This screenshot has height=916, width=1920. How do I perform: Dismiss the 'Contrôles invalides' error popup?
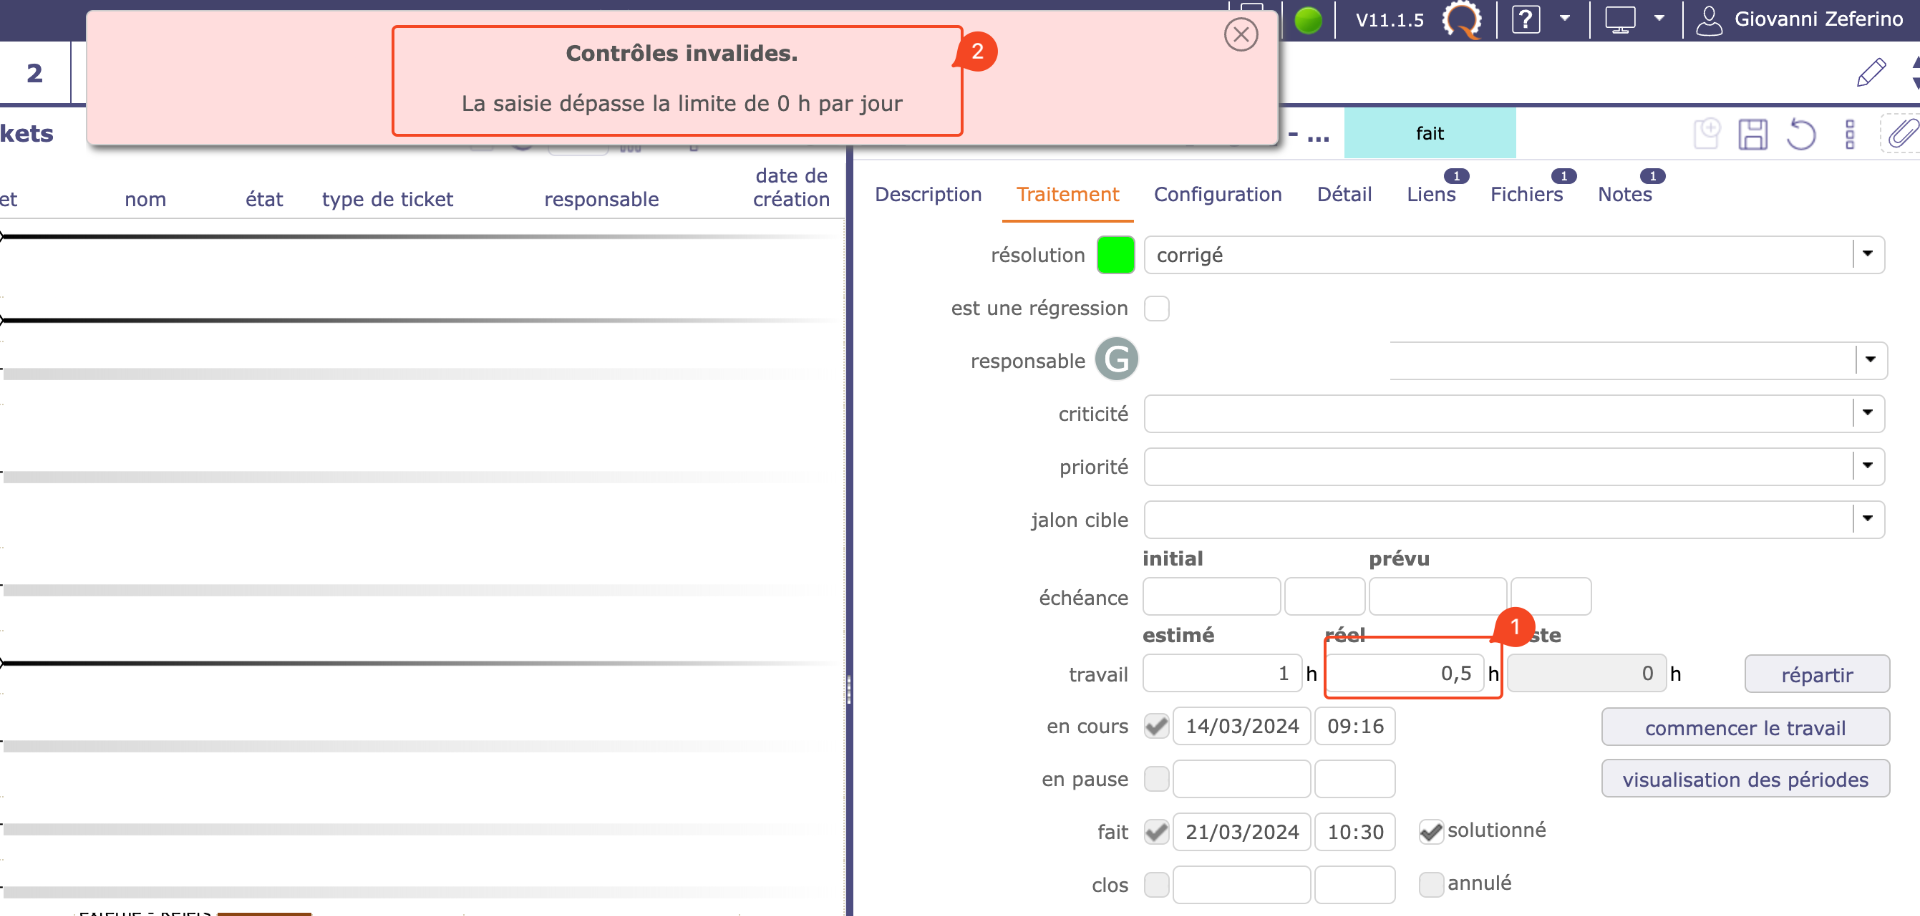(1241, 35)
